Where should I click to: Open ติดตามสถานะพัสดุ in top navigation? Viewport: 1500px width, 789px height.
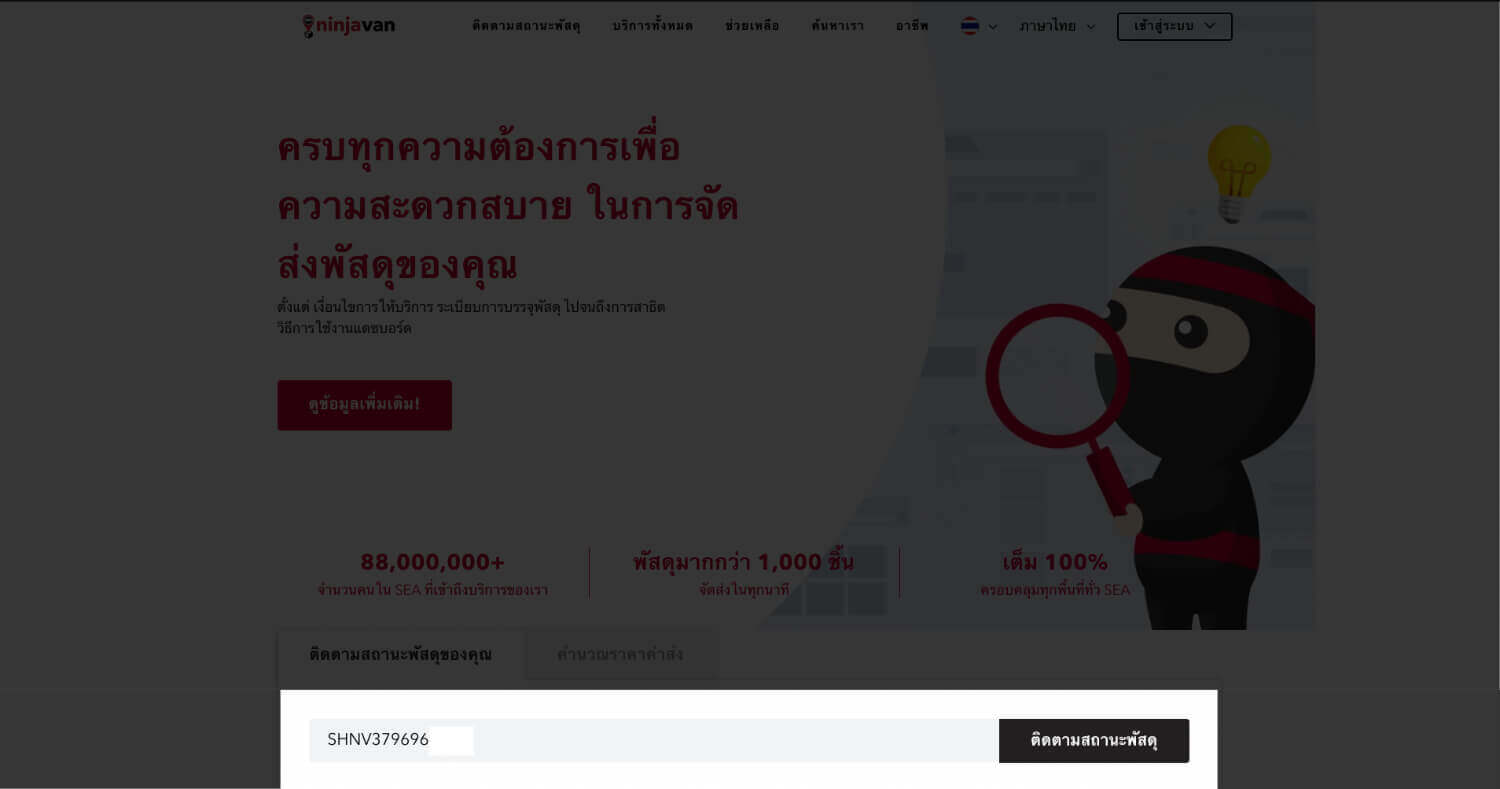pos(526,26)
